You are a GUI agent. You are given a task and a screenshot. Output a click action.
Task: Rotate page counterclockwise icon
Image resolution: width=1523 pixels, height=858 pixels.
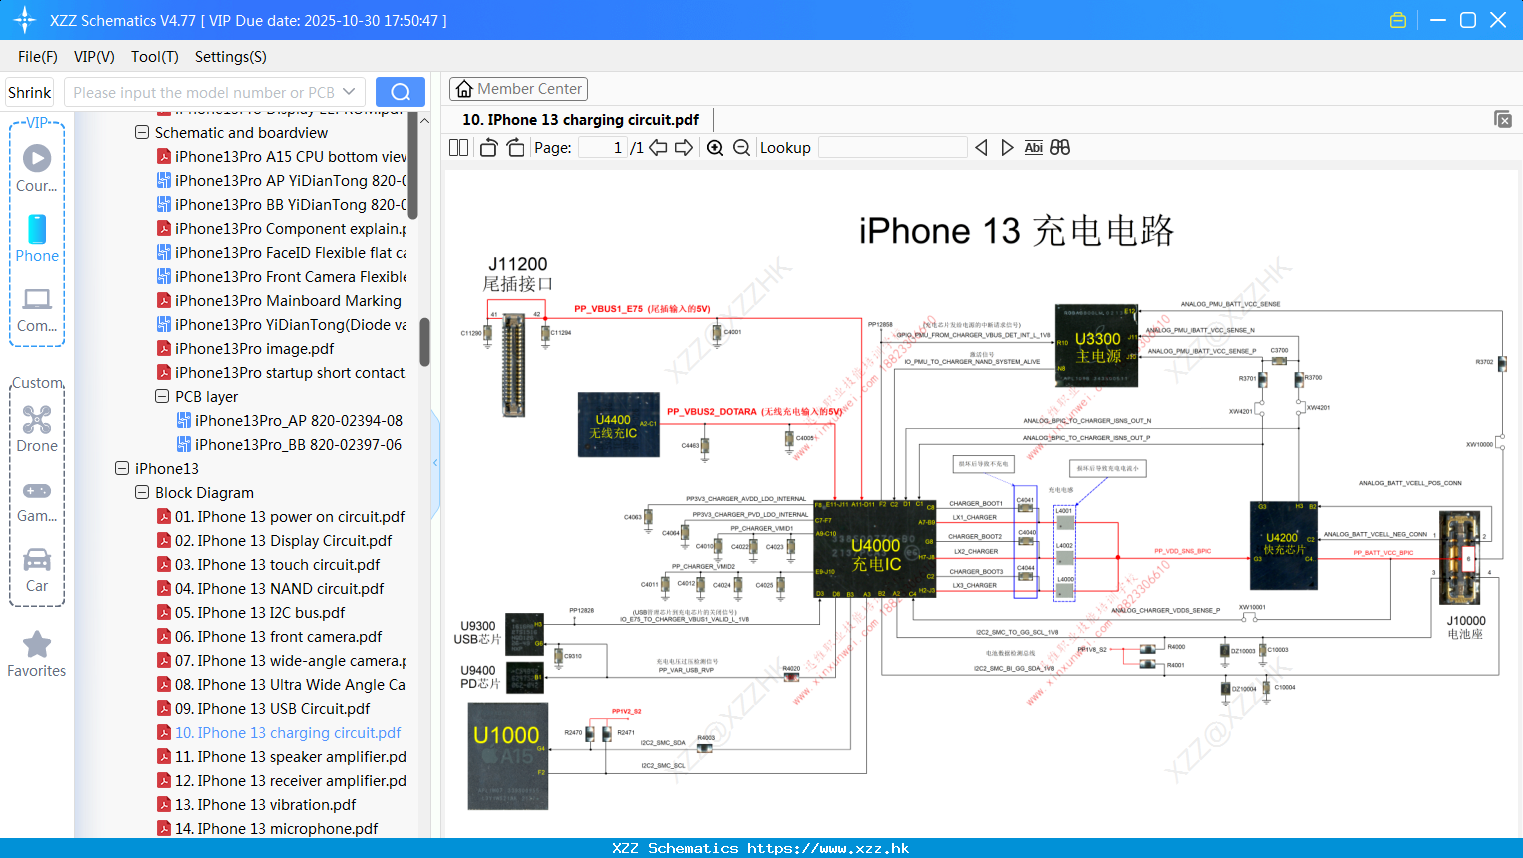488,147
